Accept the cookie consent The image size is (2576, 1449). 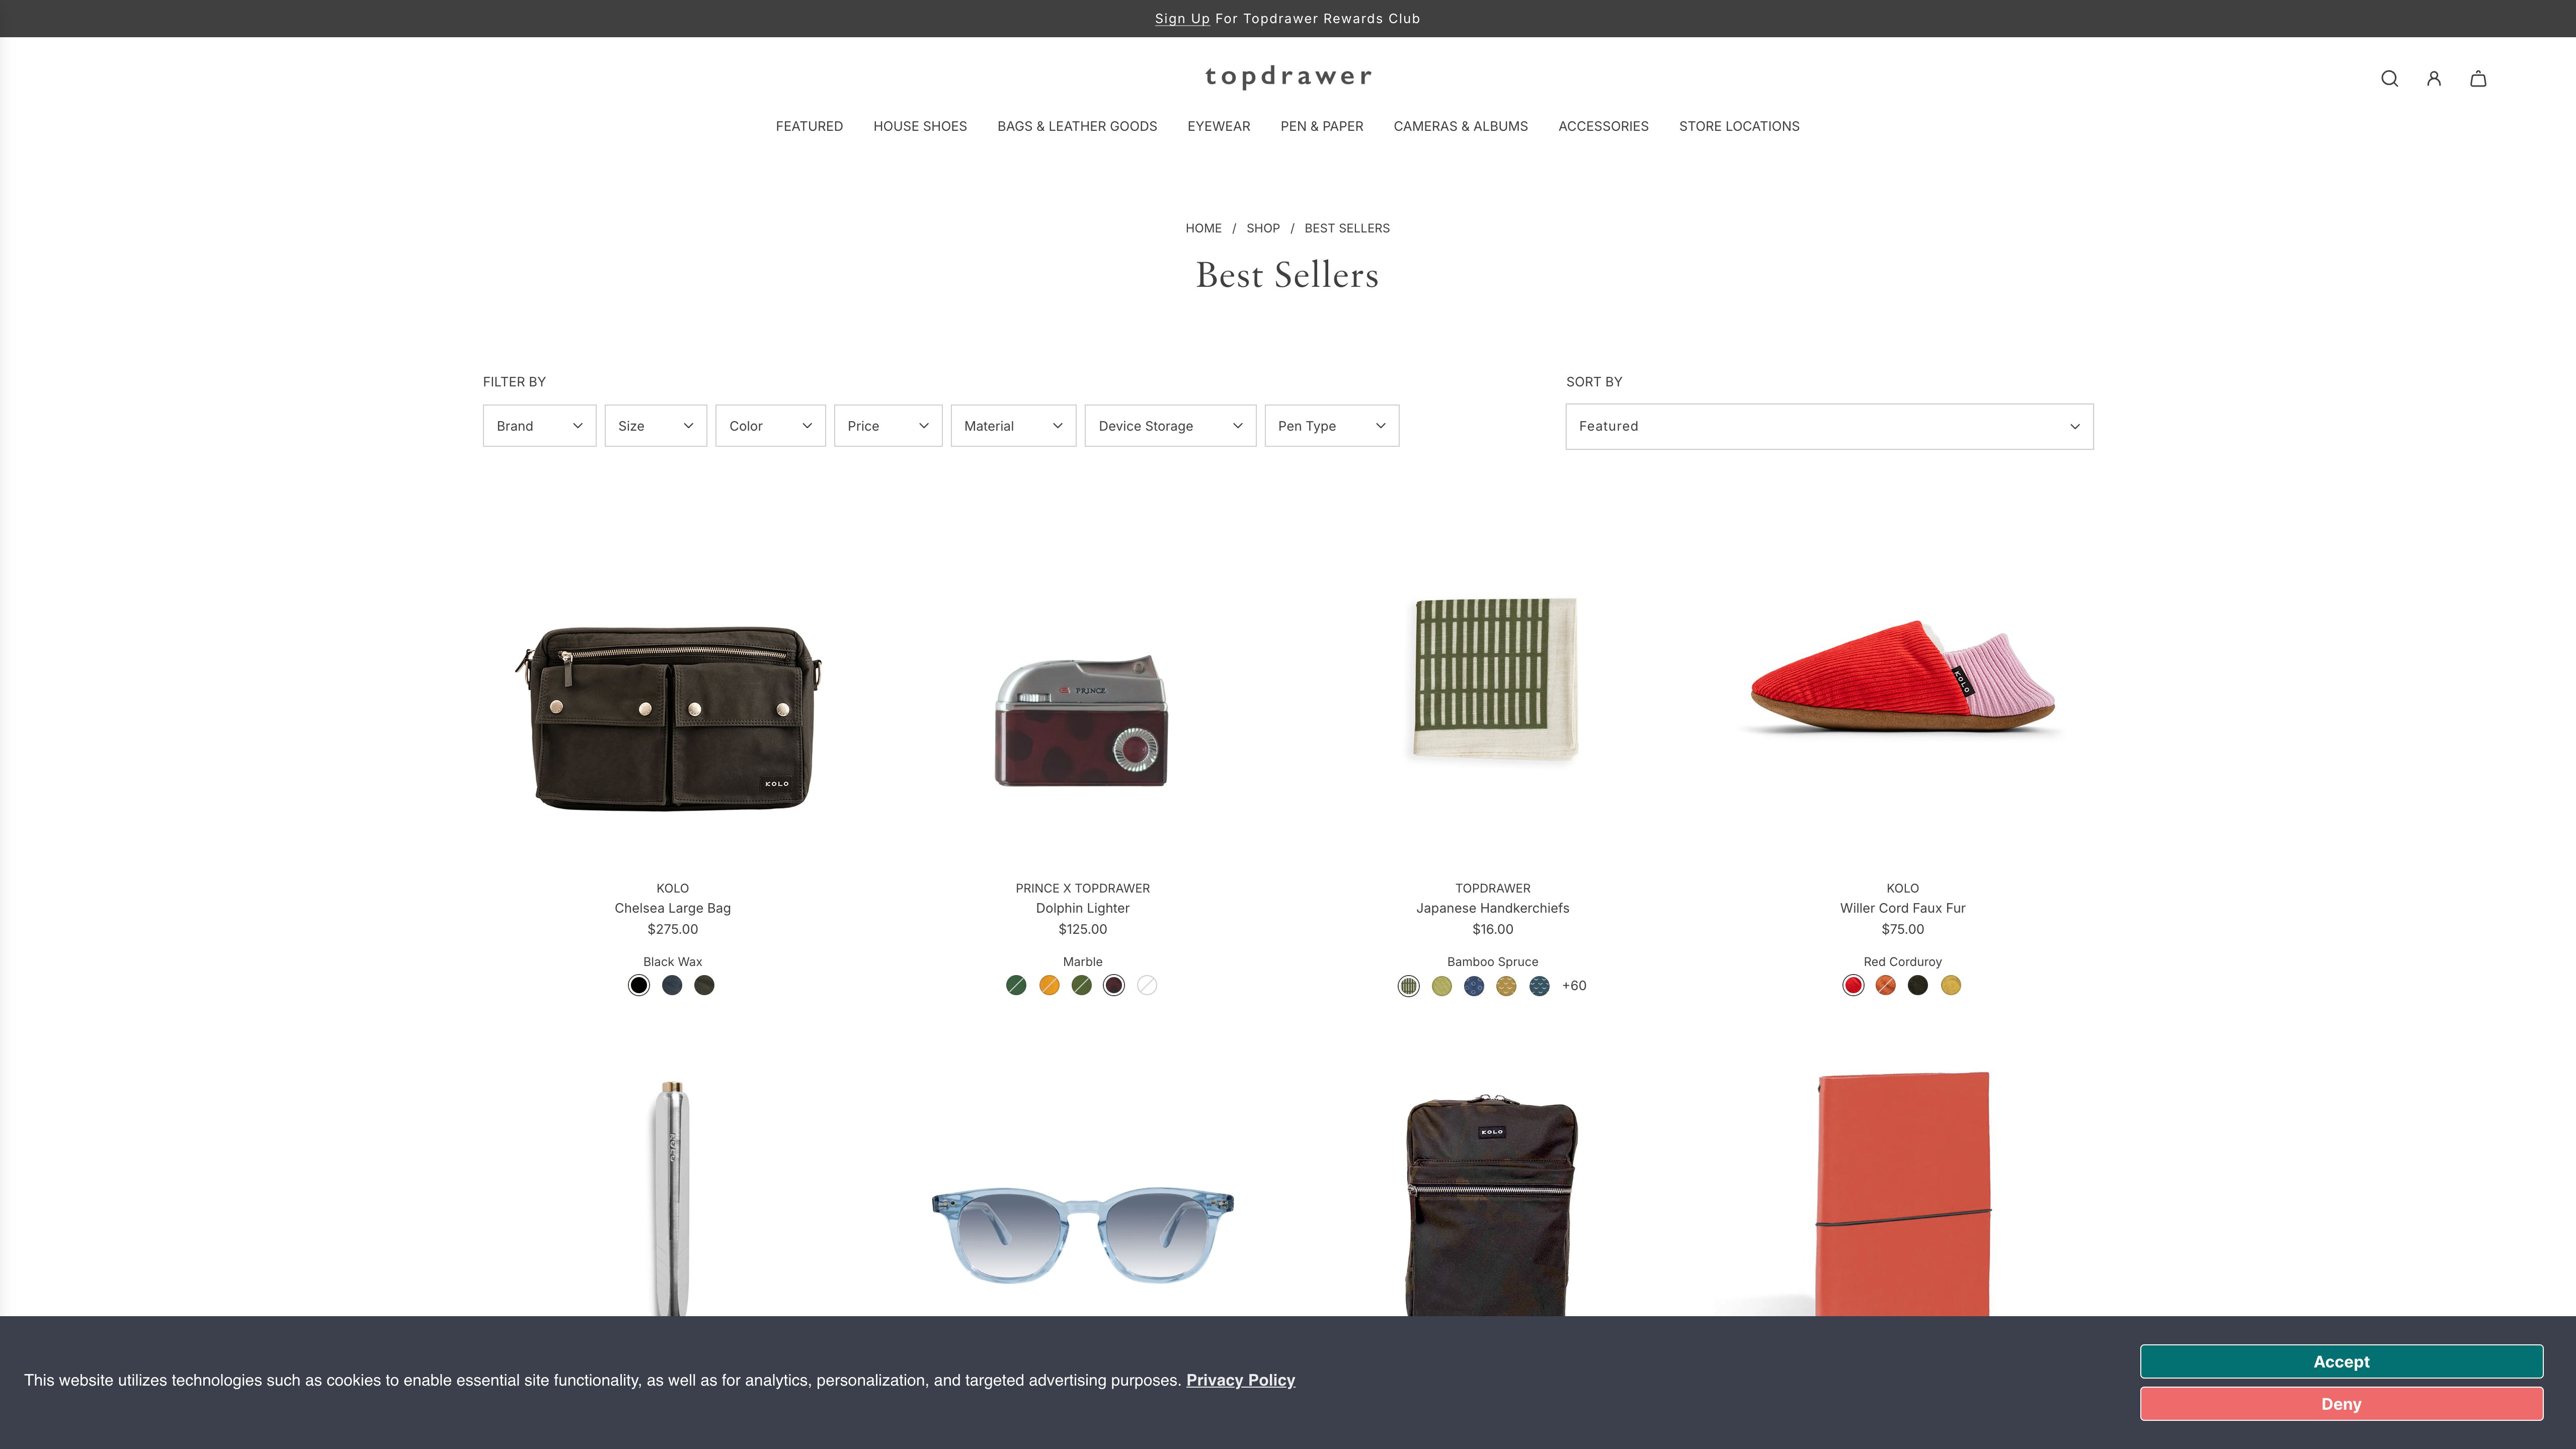pos(2341,1361)
